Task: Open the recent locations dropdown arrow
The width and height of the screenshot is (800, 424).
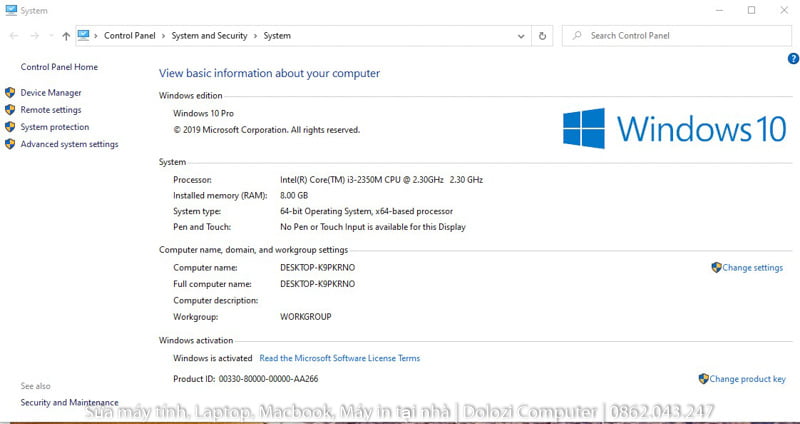Action: [51, 36]
